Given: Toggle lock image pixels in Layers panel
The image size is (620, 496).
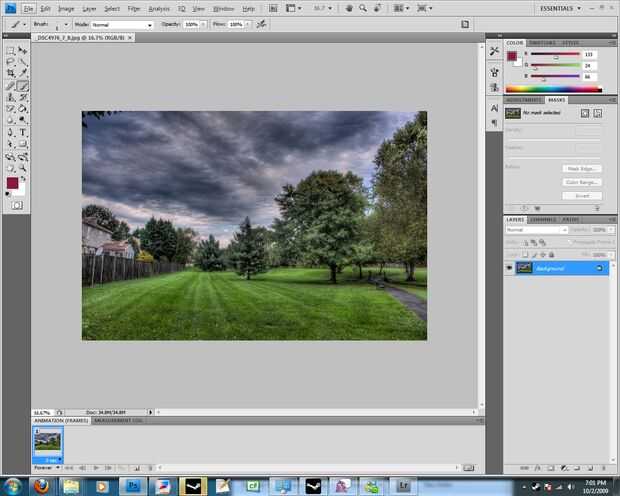Looking at the screenshot, I should (x=534, y=255).
